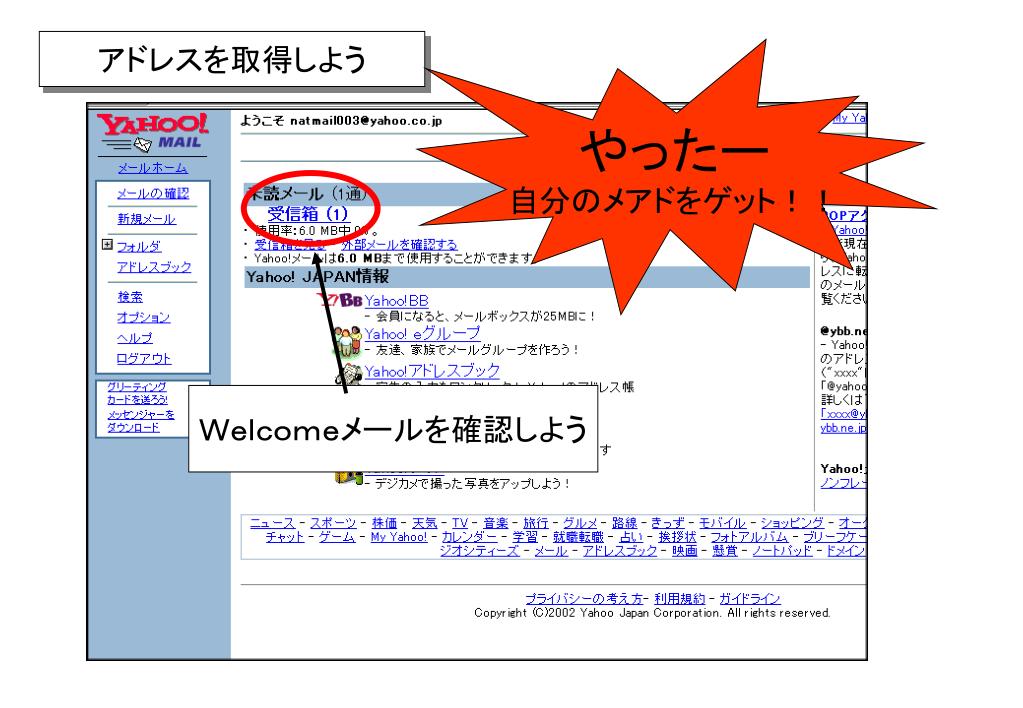The width and height of the screenshot is (1023, 708).
Task: Open the 受信箱 (1) inbox link
Action: pyautogui.click(x=307, y=213)
